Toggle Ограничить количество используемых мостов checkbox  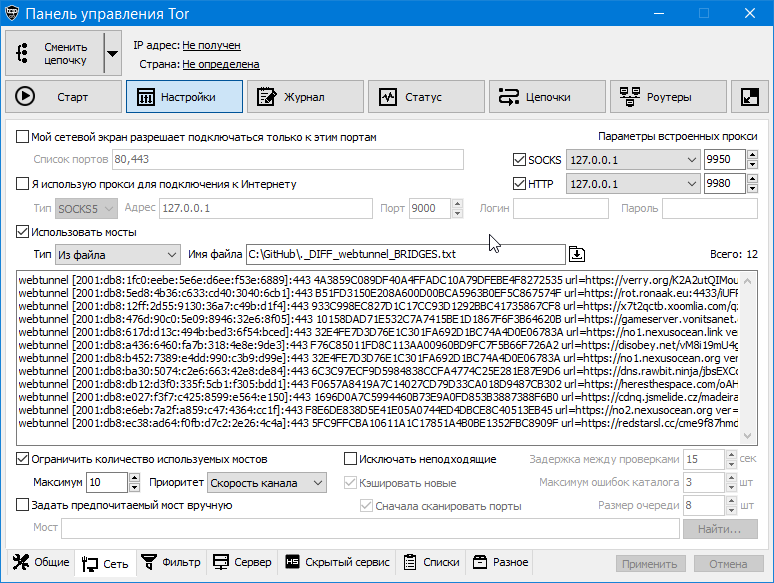coord(22,459)
